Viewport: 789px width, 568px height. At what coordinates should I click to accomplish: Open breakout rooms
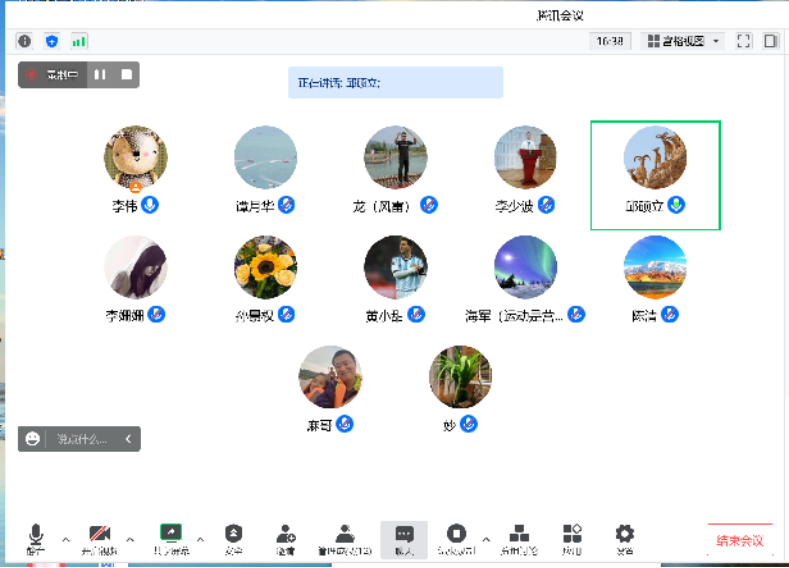[518, 538]
